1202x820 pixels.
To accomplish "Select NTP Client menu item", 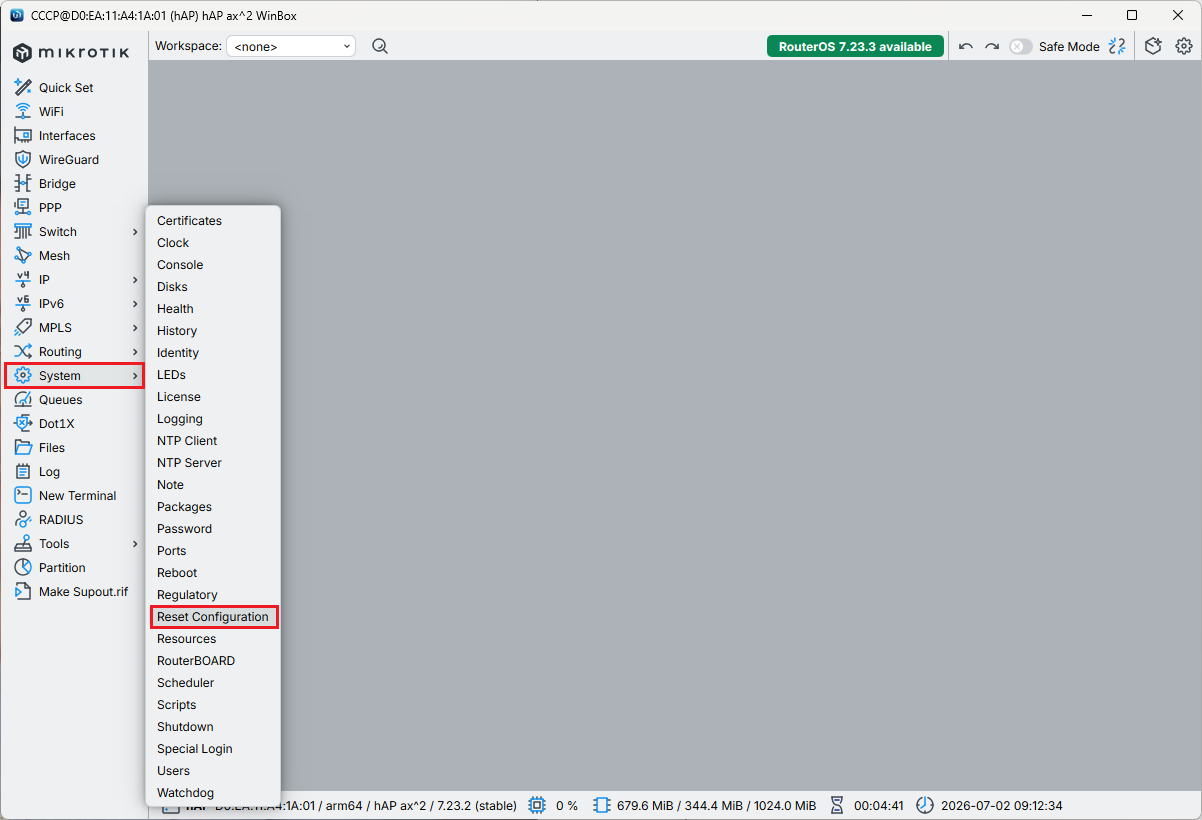I will (x=187, y=441).
